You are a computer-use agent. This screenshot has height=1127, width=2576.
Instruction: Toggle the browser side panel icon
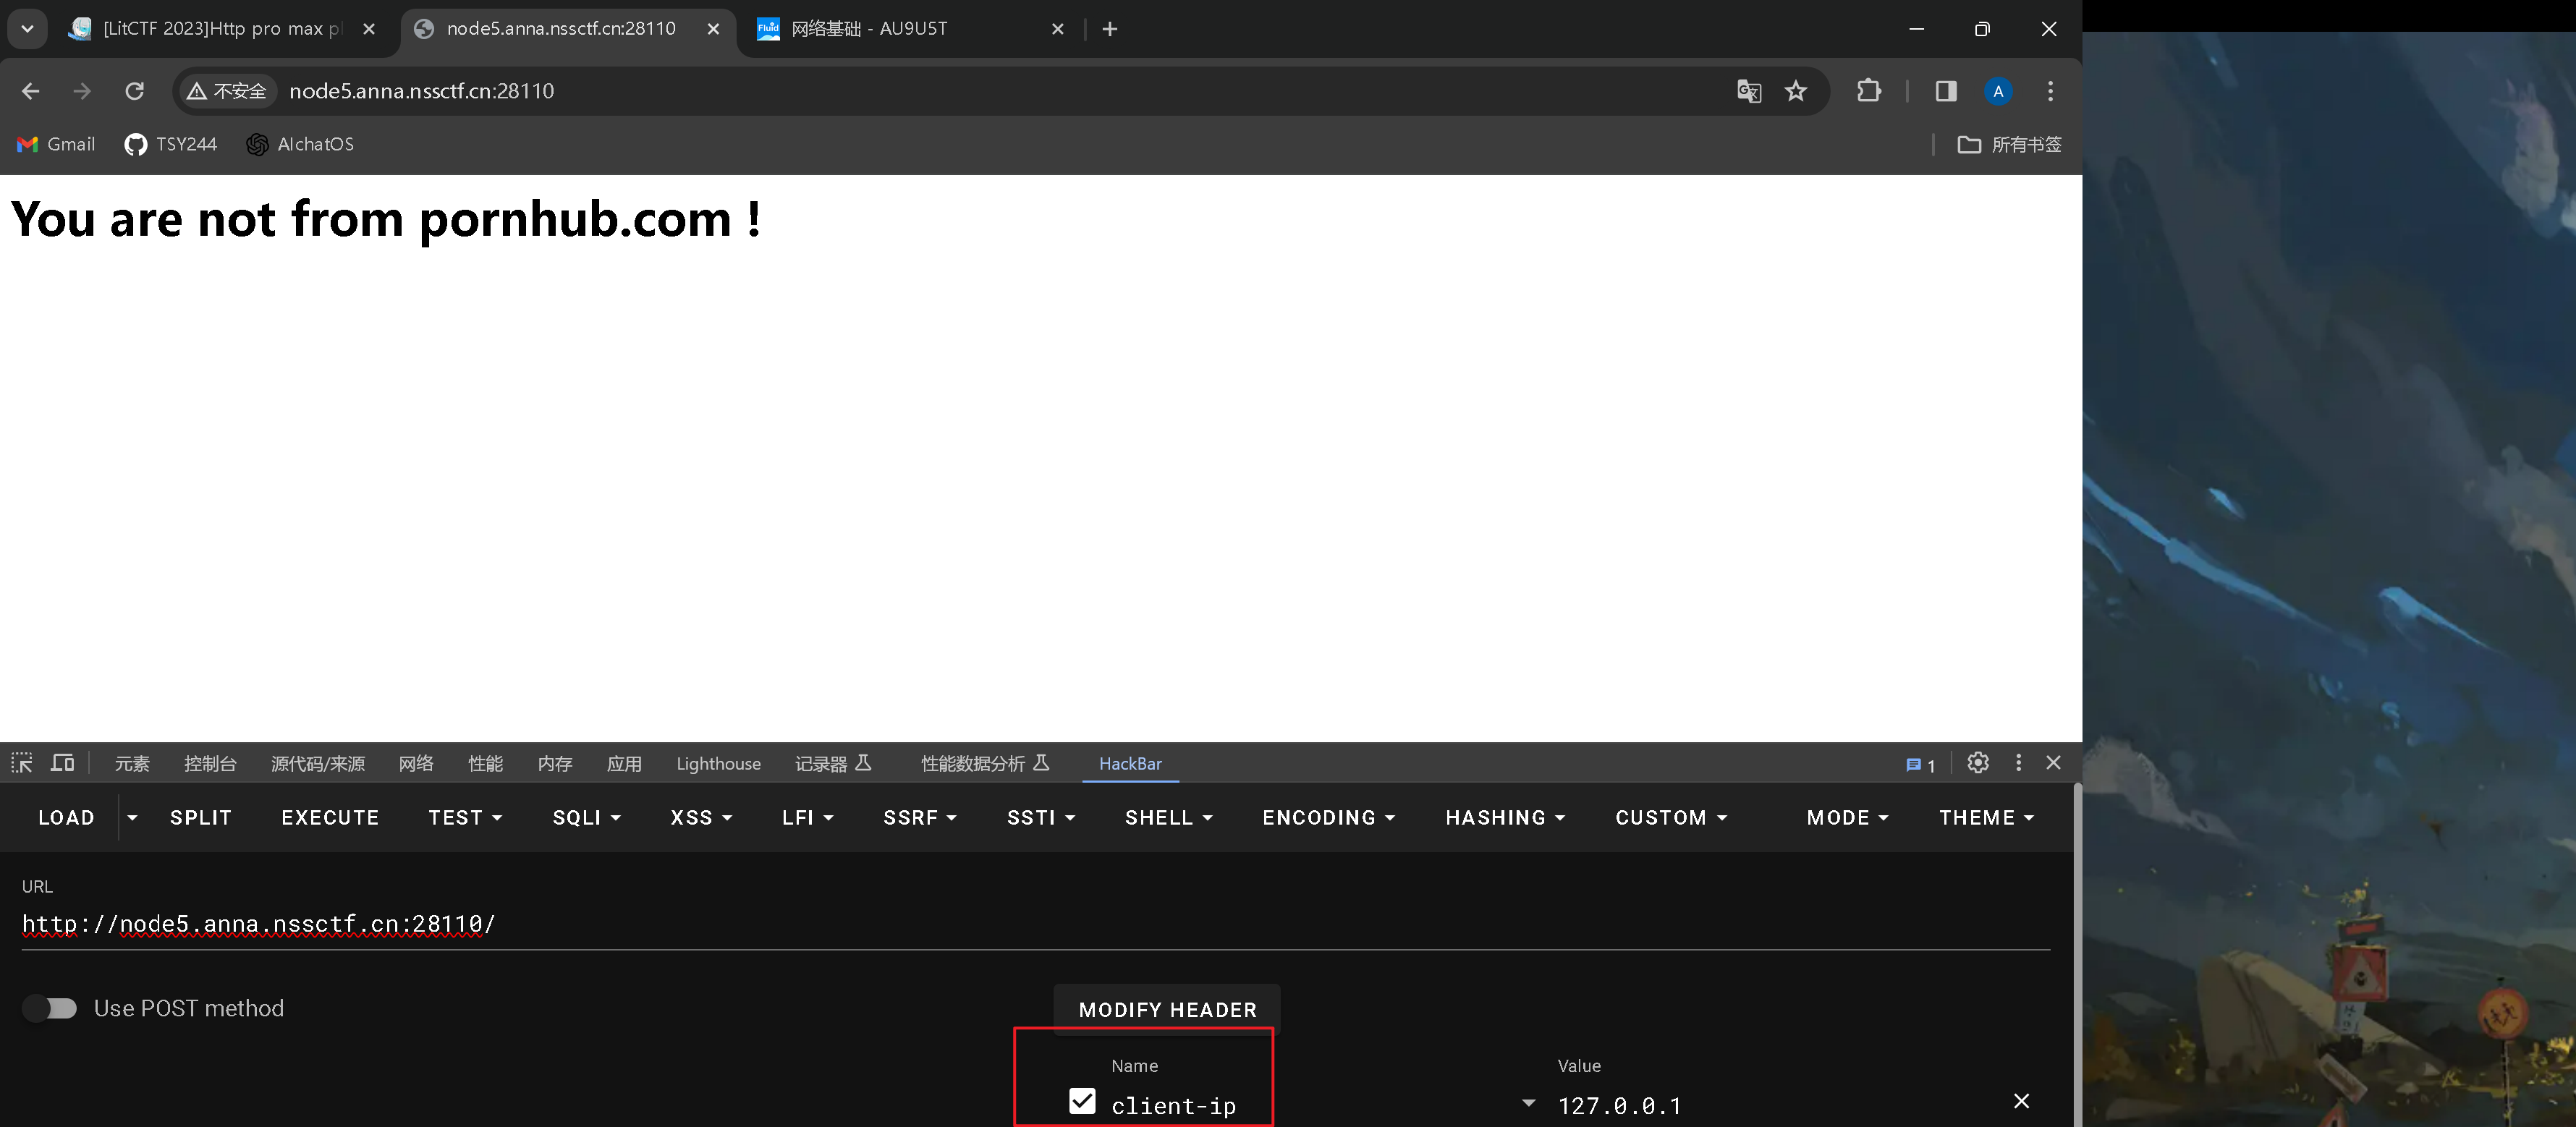(x=1945, y=91)
